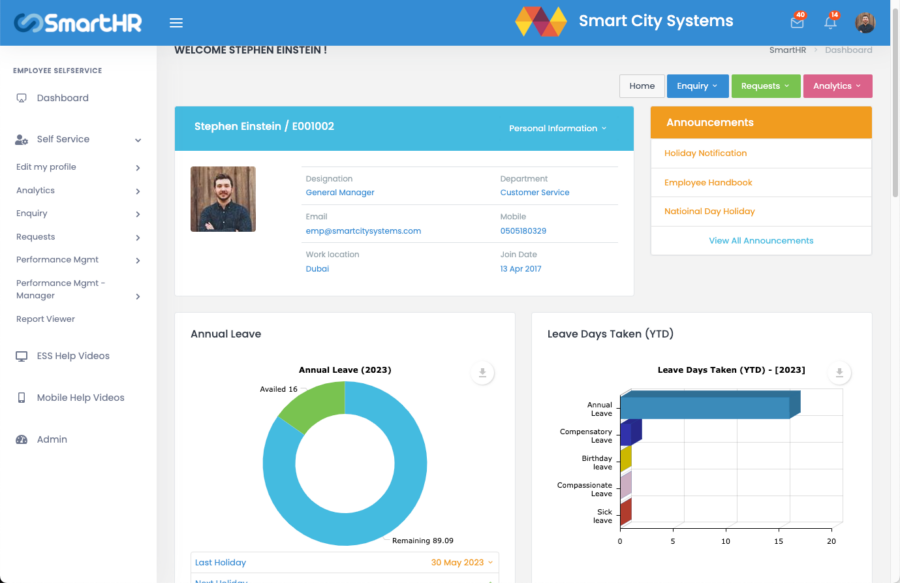
Task: Open the Employee Handbook announcement
Action: (x=708, y=182)
